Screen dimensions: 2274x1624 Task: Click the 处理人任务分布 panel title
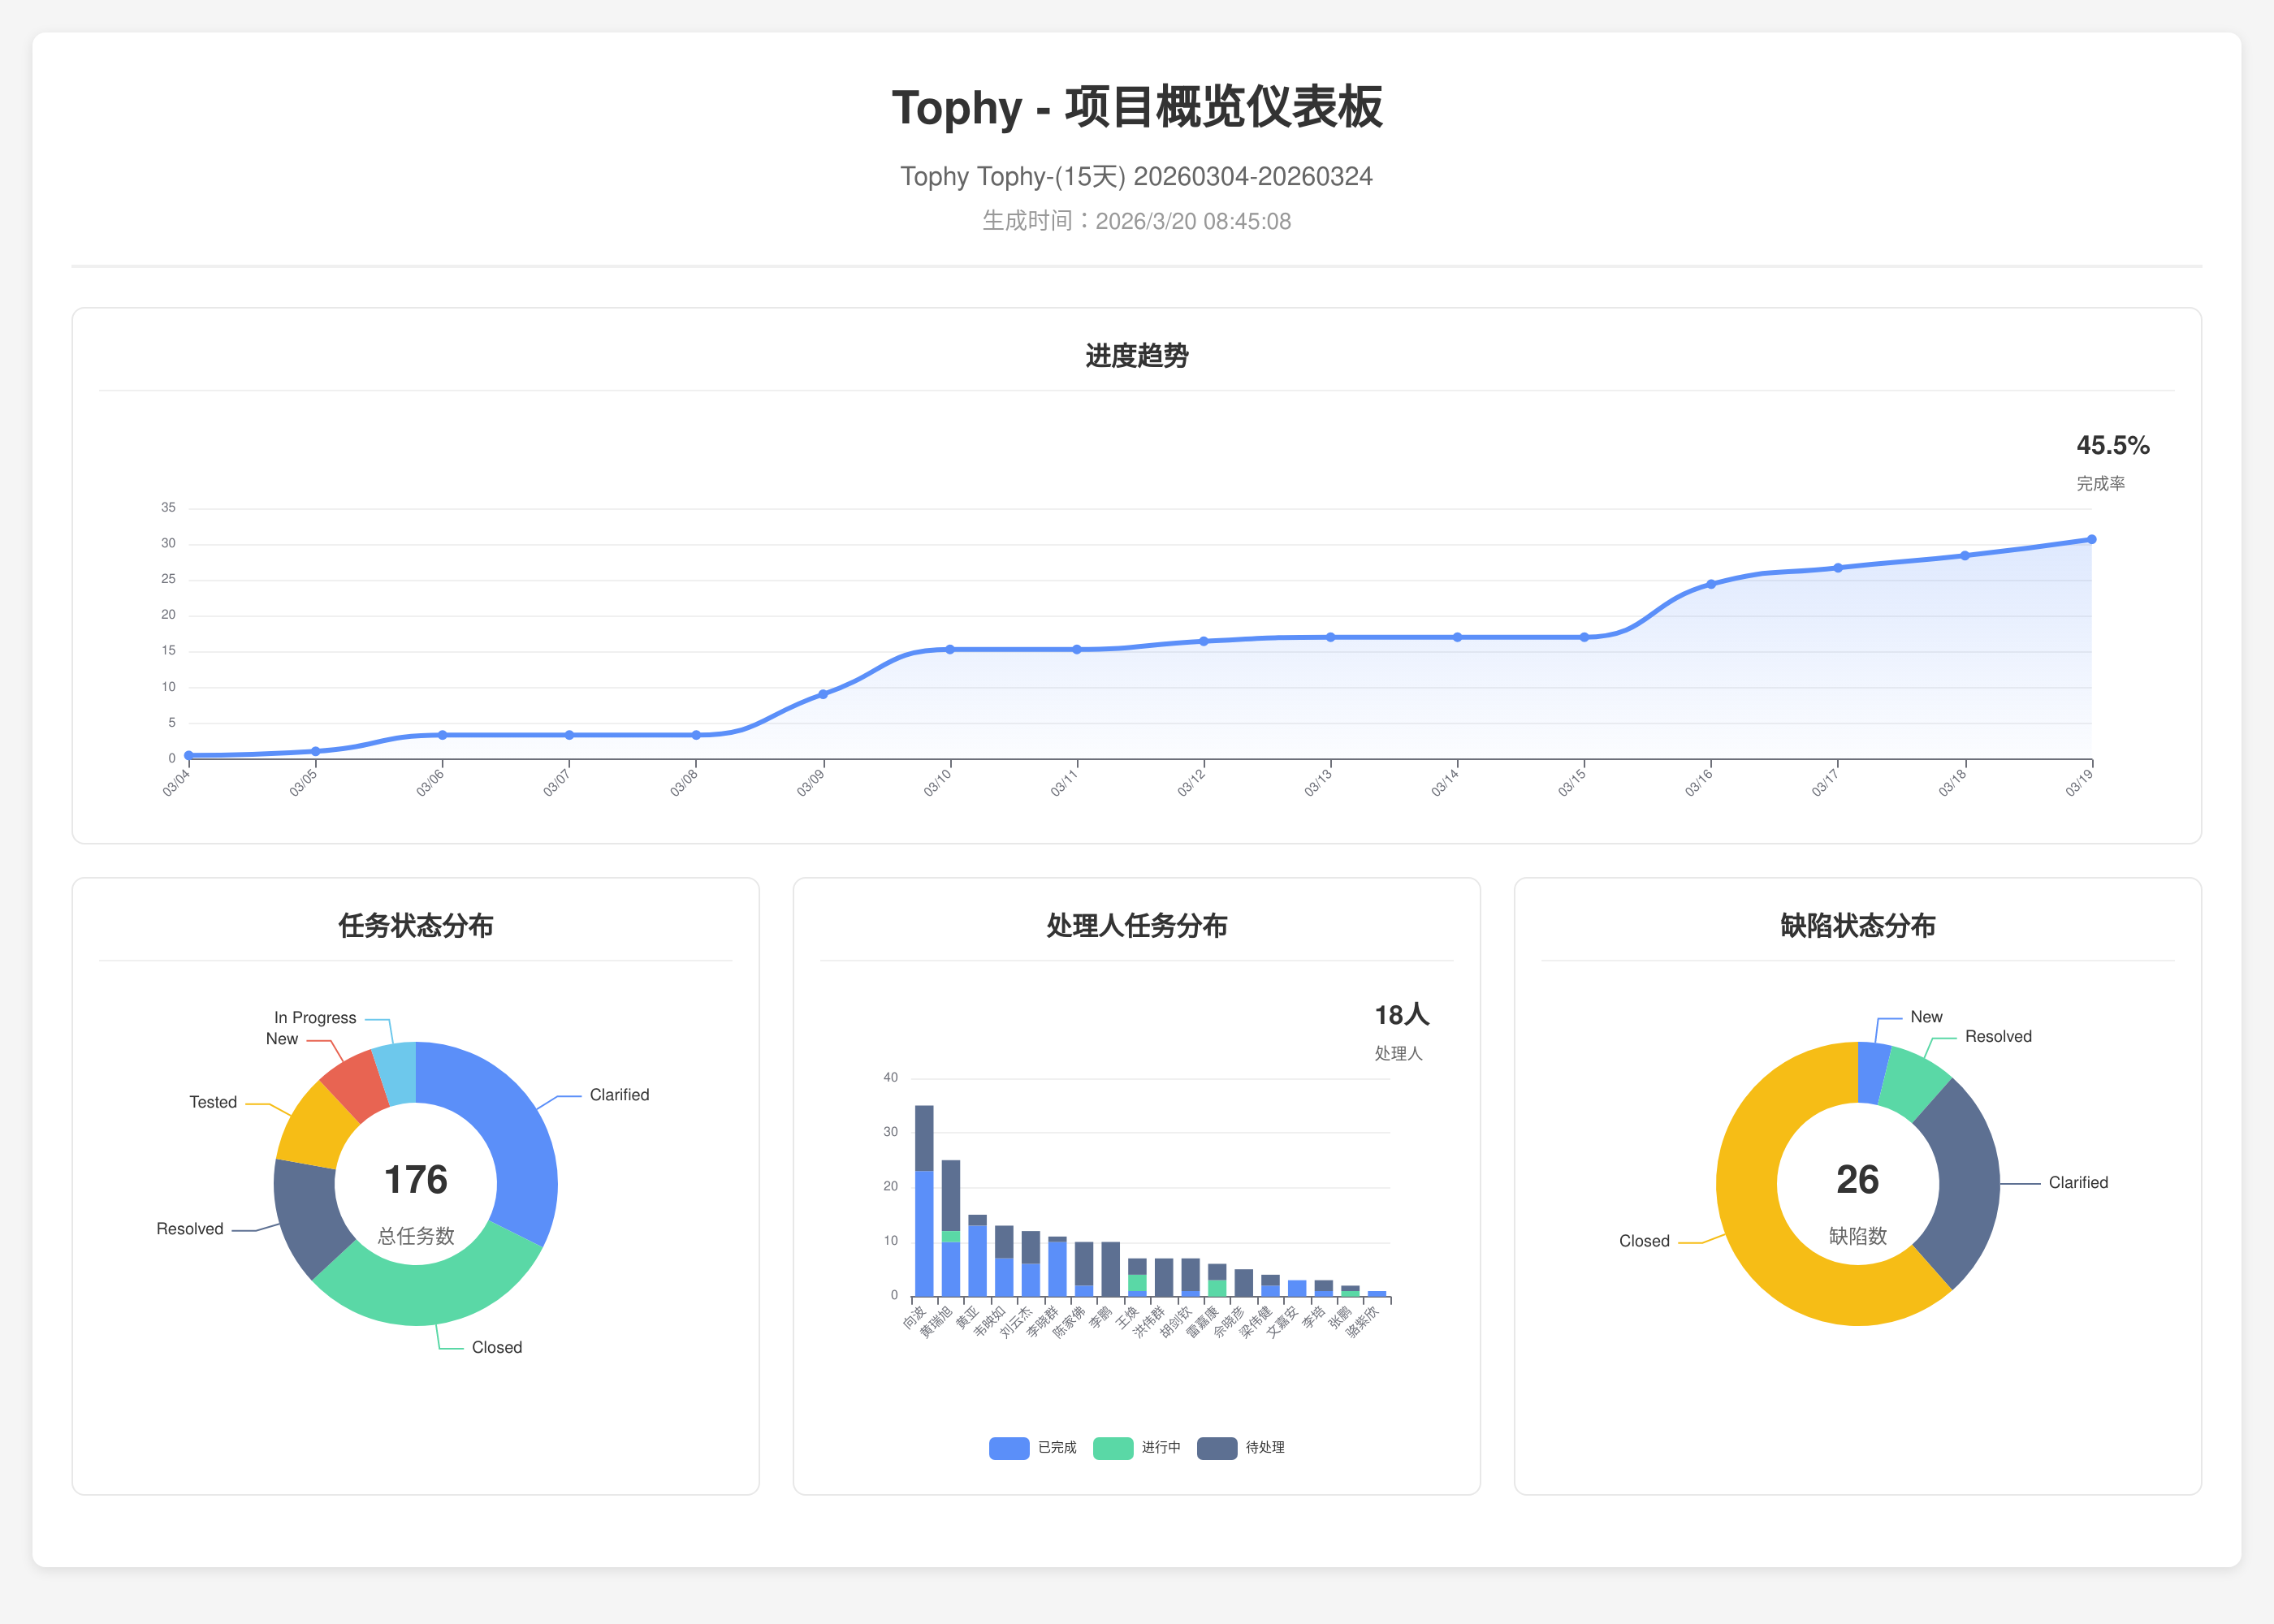pyautogui.click(x=1136, y=926)
